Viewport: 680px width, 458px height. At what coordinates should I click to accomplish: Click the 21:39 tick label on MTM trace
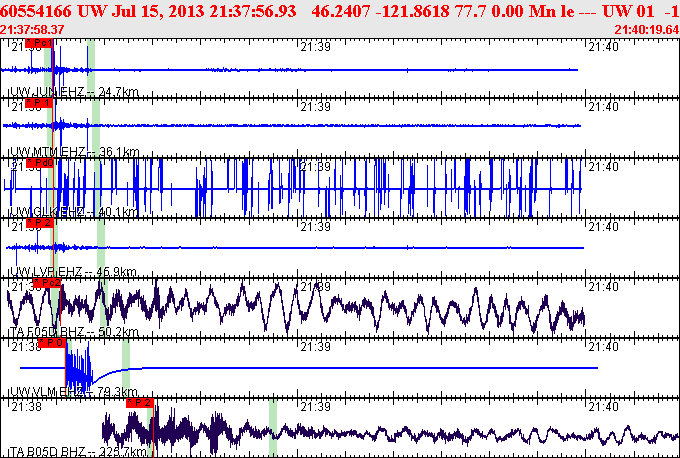(316, 106)
